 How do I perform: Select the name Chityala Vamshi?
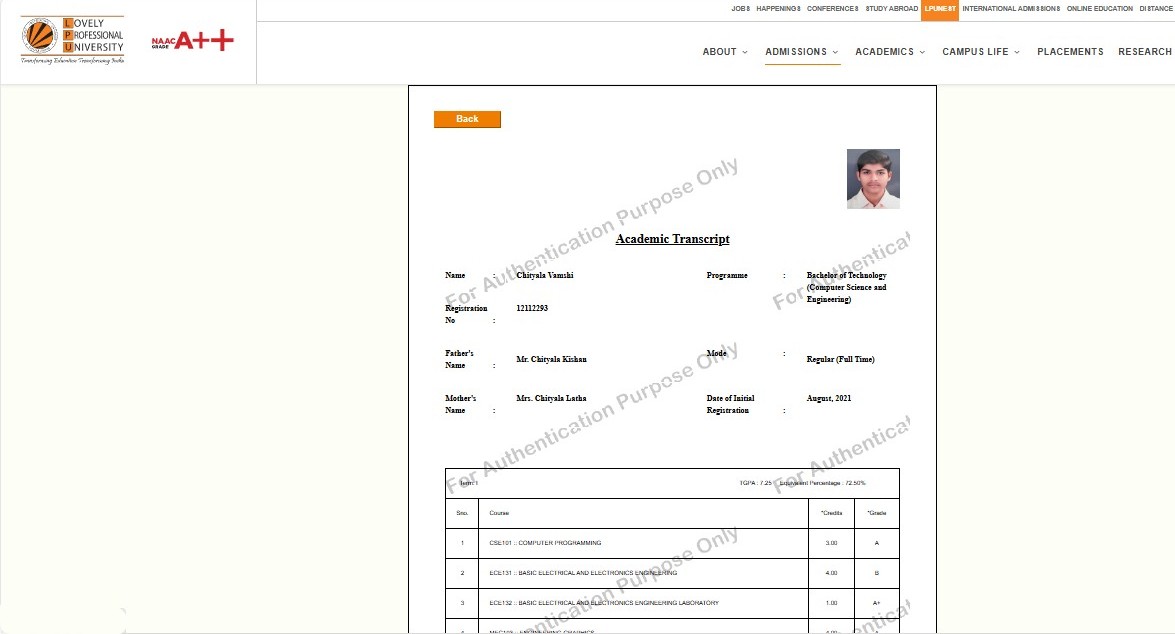(545, 275)
